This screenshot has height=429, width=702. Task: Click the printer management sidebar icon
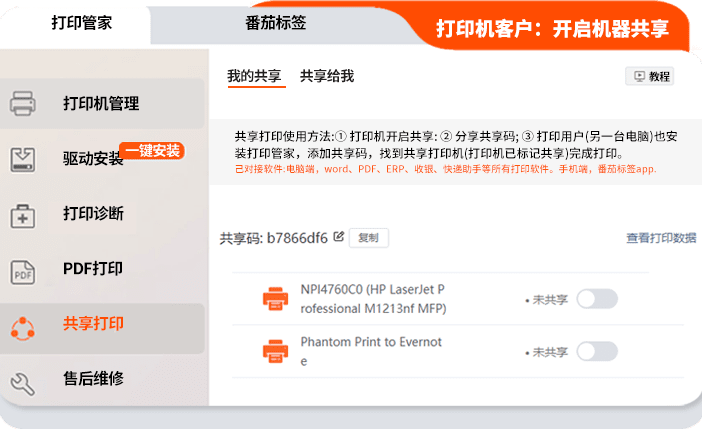(23, 104)
